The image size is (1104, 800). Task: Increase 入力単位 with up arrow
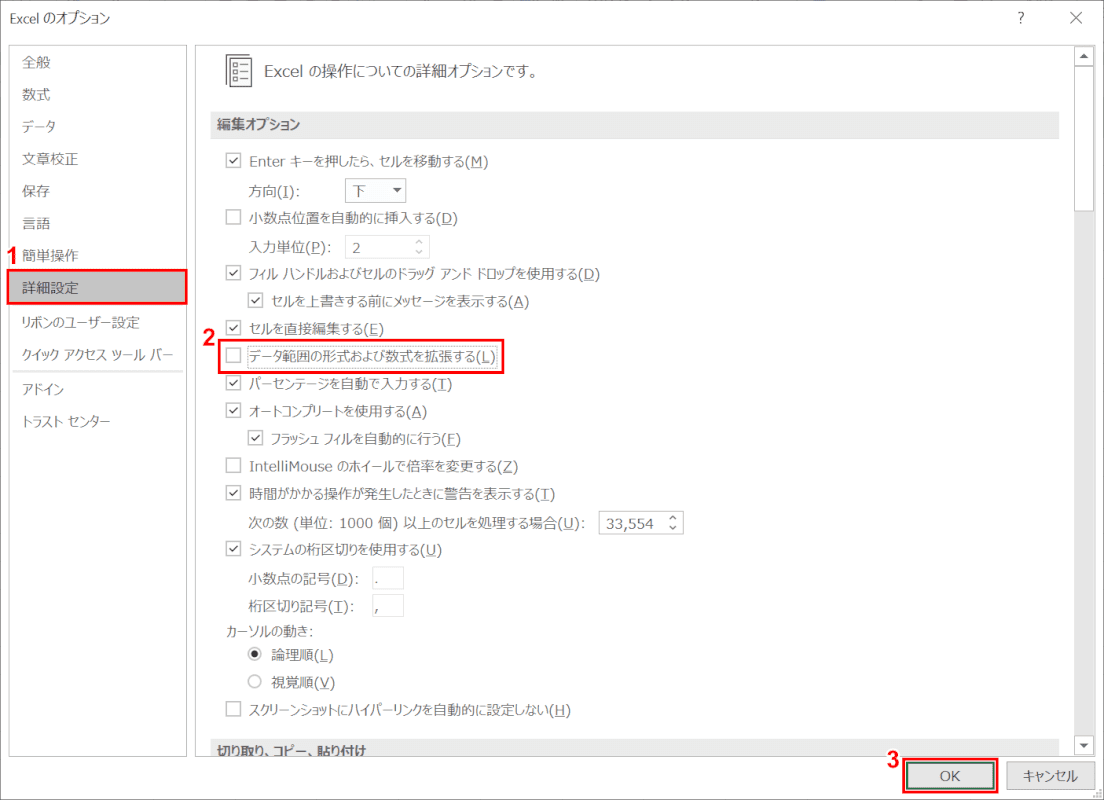(419, 242)
